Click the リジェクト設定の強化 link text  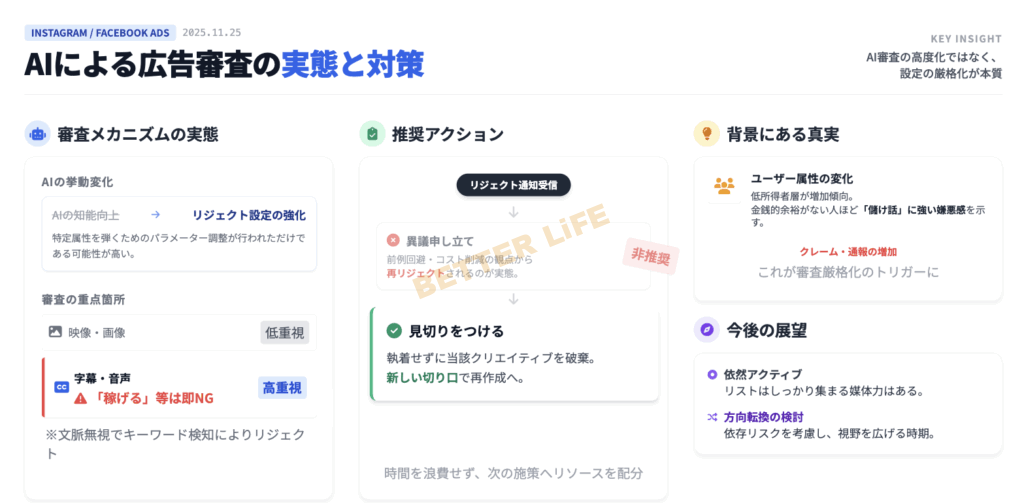pos(249,215)
